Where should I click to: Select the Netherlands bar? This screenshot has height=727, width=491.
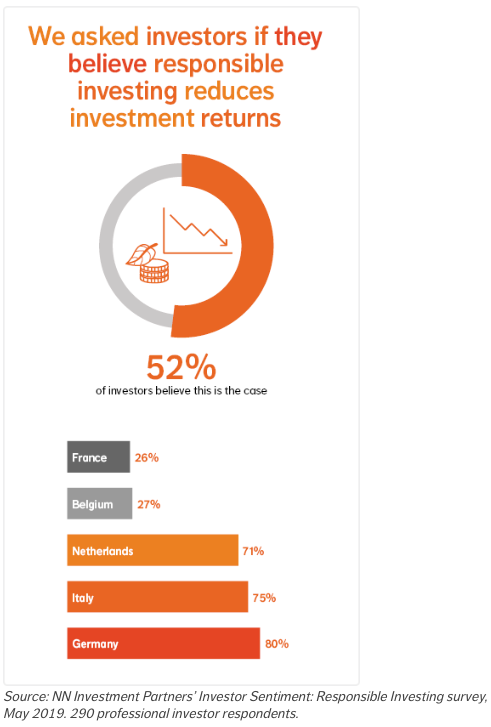(153, 550)
